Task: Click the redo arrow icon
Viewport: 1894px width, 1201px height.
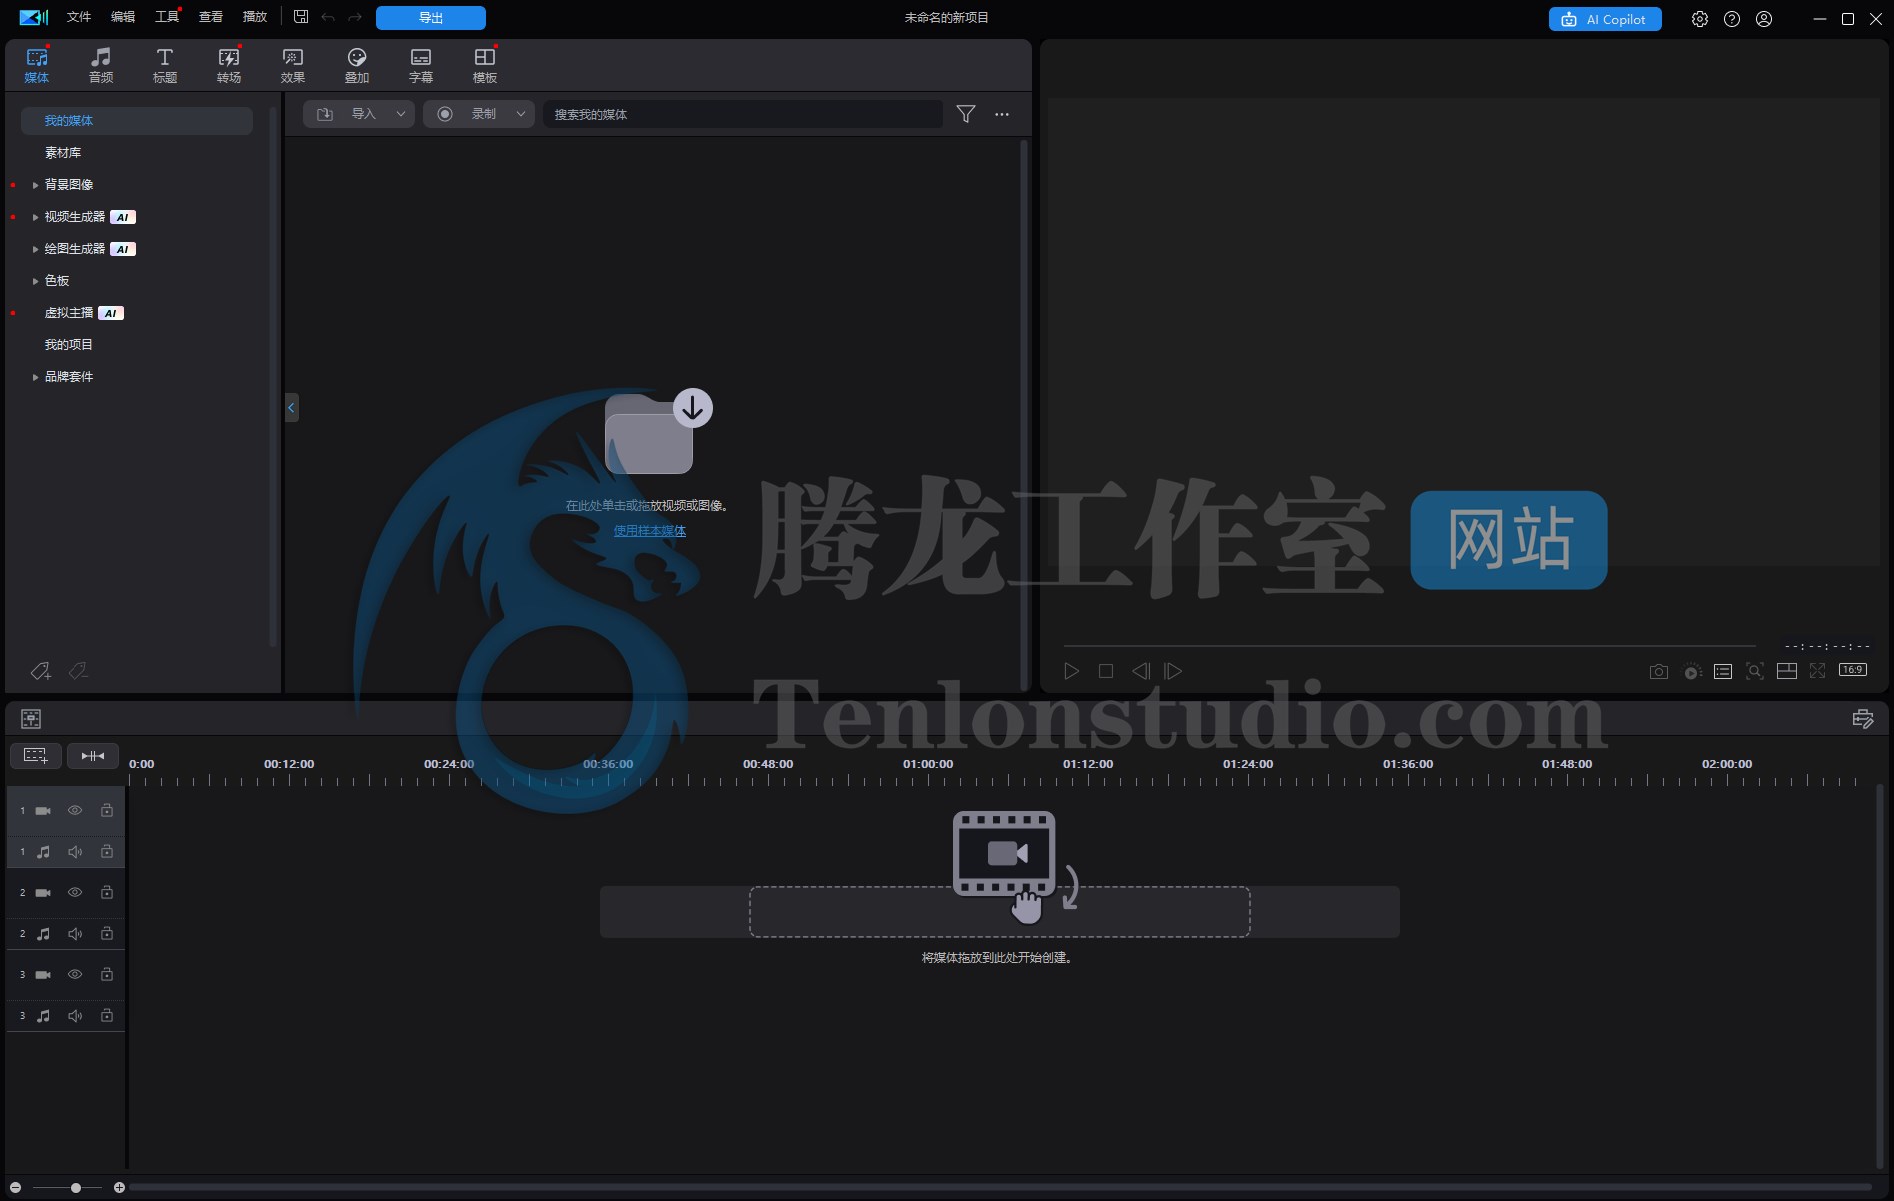Action: (x=355, y=18)
